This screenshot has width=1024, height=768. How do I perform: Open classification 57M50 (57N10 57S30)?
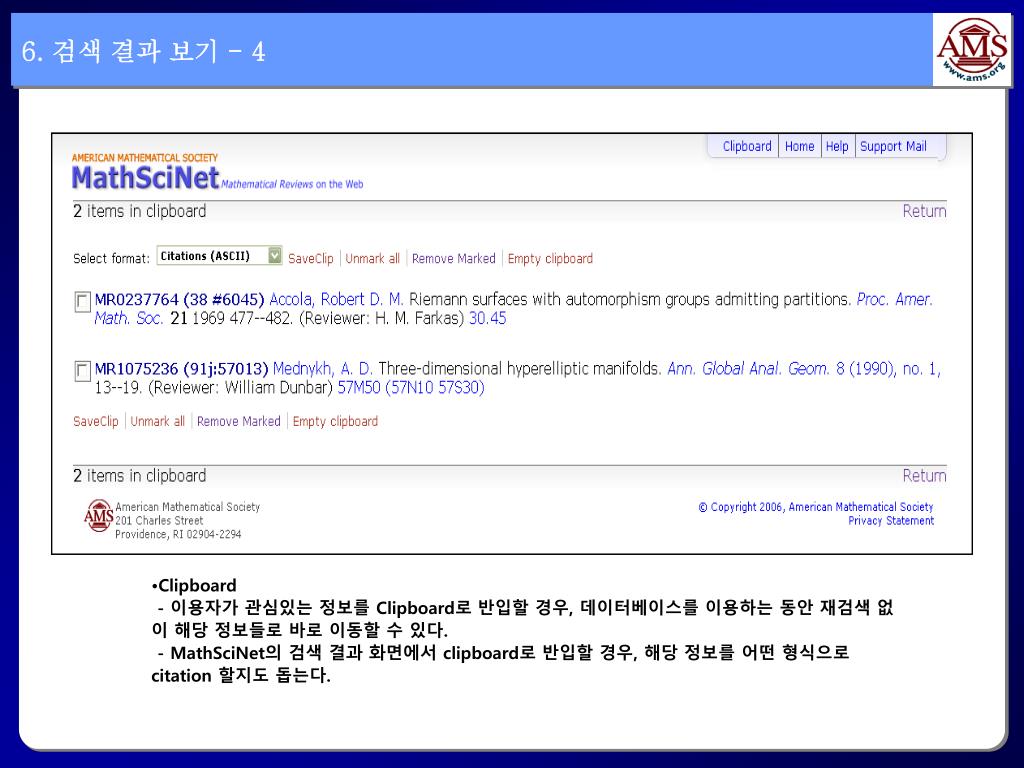(411, 388)
